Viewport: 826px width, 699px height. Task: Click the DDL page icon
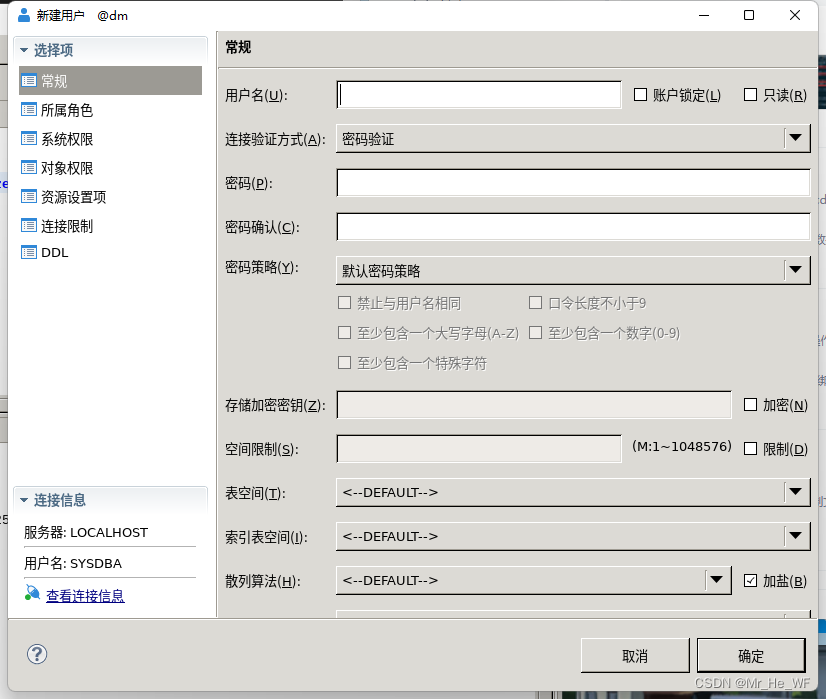pyautogui.click(x=29, y=252)
